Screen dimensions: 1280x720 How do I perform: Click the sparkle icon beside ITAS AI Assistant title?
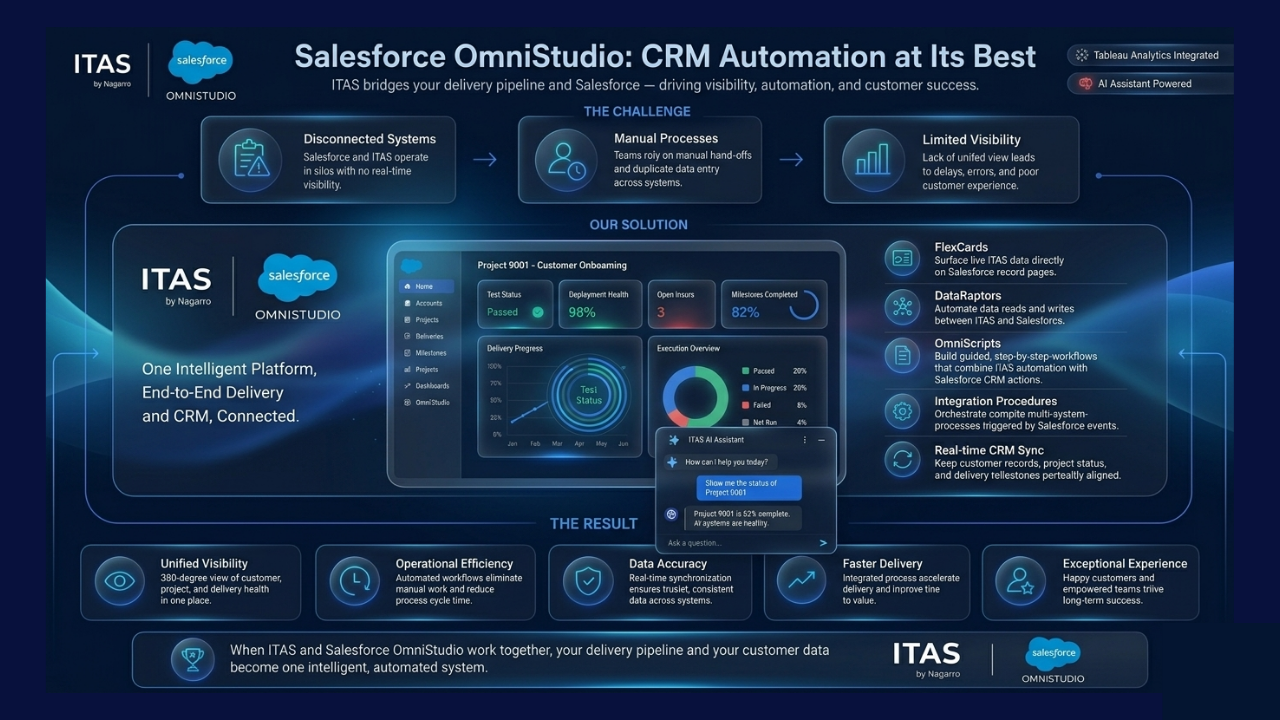[x=674, y=440]
